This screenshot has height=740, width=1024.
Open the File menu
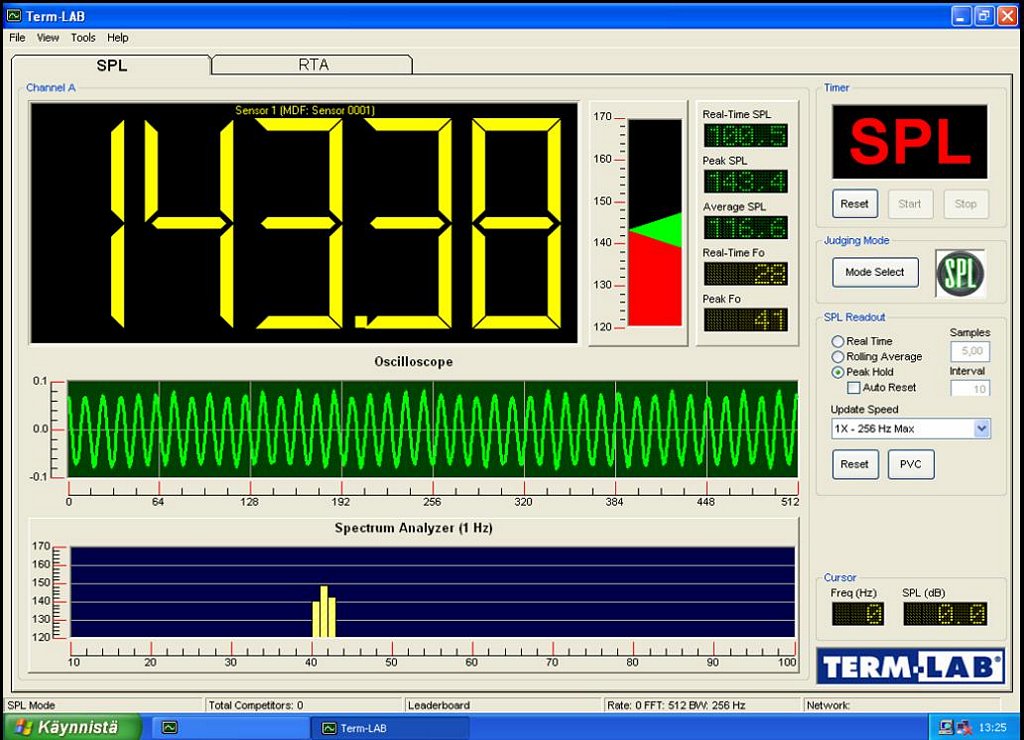click(17, 37)
